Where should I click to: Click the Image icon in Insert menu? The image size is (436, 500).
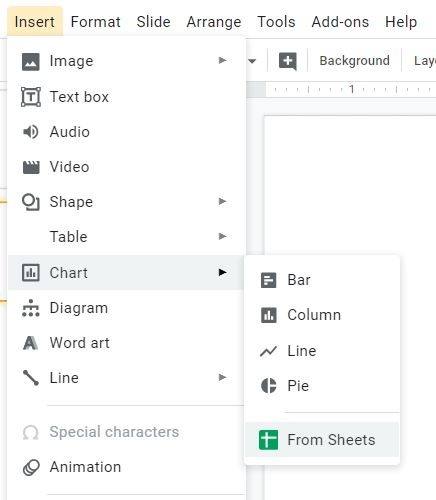tap(31, 61)
